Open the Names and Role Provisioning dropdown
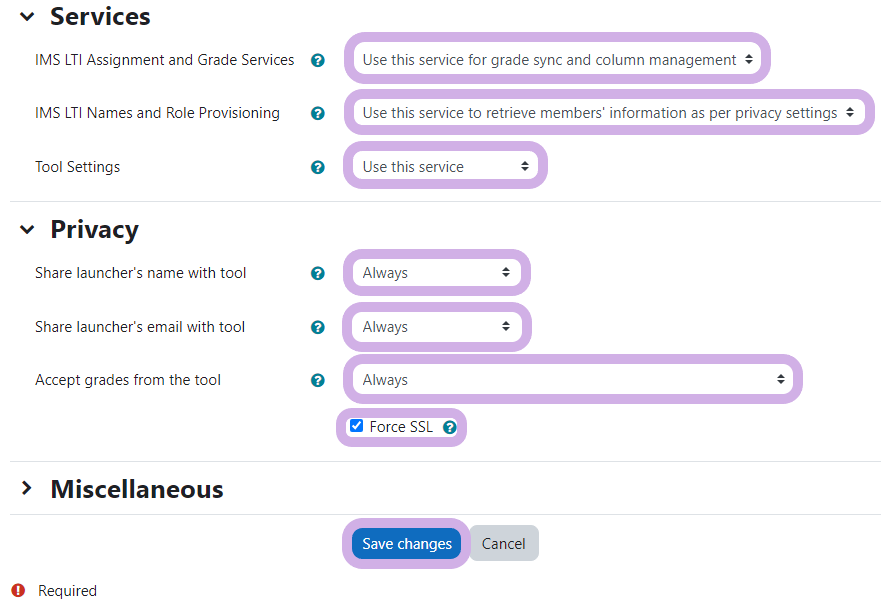Viewport: 881px width, 608px height. coord(608,113)
